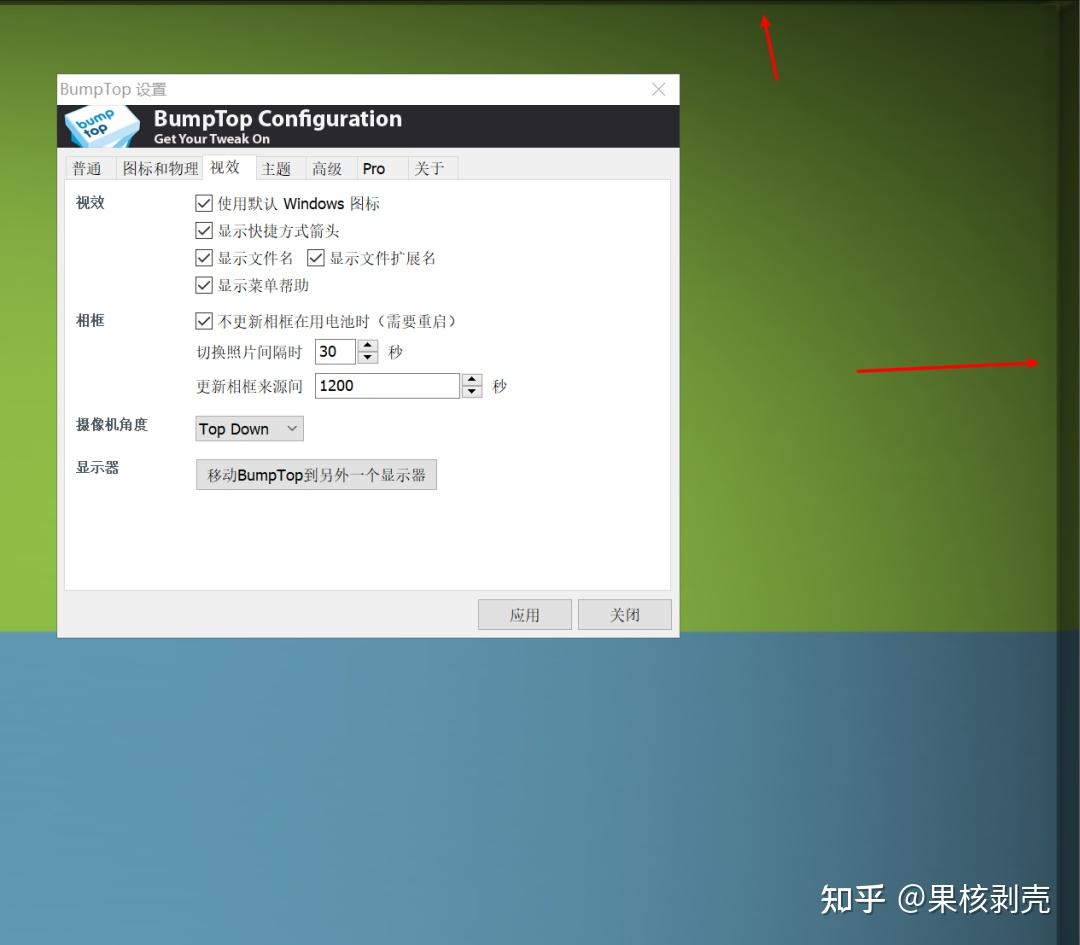
Task: Switch to the 普通 tab
Action: tap(88, 167)
